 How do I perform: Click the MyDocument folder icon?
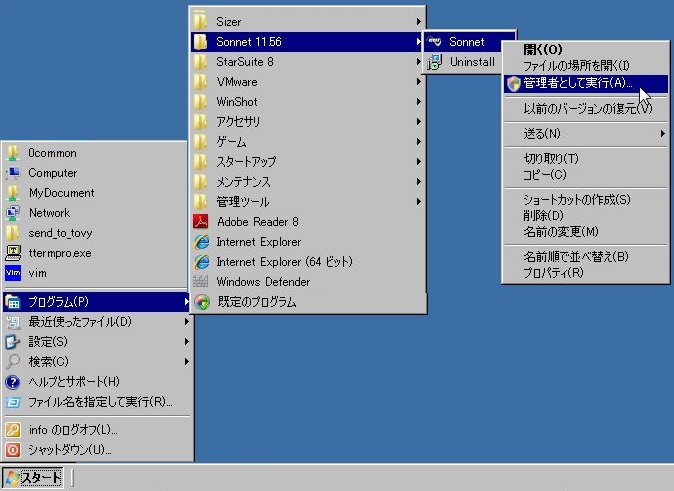coord(13,193)
